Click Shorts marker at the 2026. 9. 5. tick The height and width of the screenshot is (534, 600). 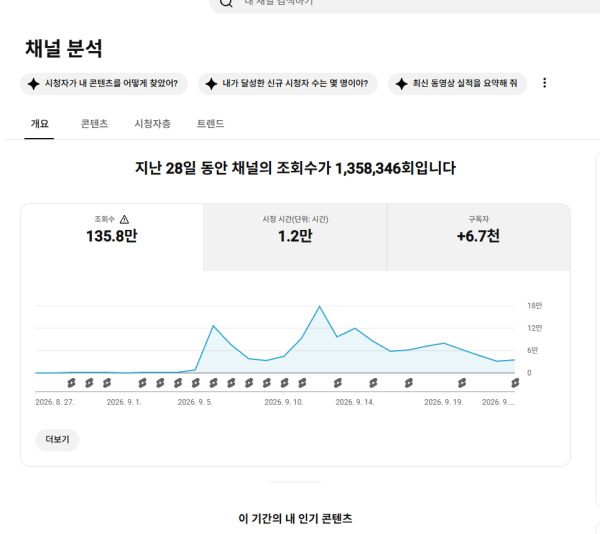point(196,383)
